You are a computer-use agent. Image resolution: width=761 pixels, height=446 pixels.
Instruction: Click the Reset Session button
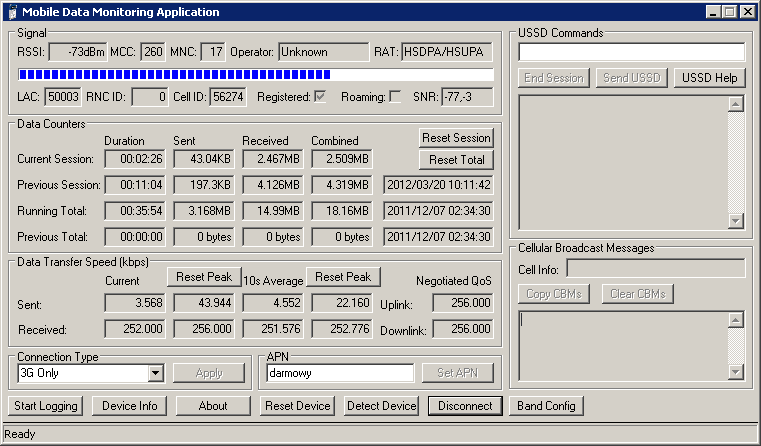point(456,138)
